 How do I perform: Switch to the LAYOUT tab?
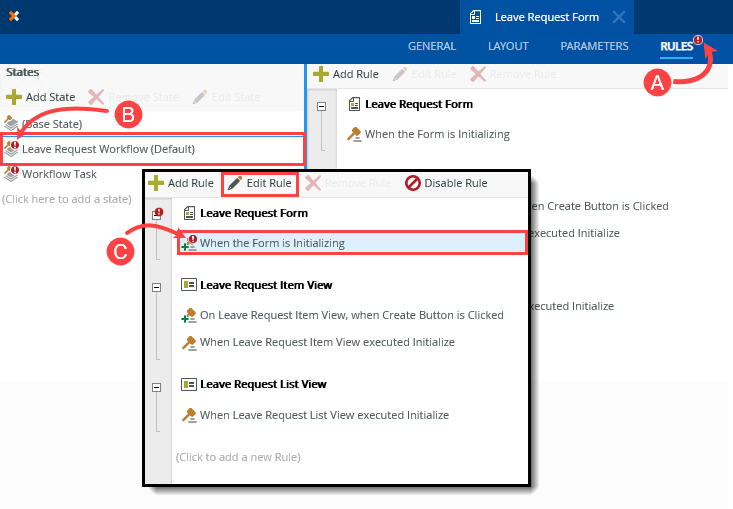pos(508,46)
